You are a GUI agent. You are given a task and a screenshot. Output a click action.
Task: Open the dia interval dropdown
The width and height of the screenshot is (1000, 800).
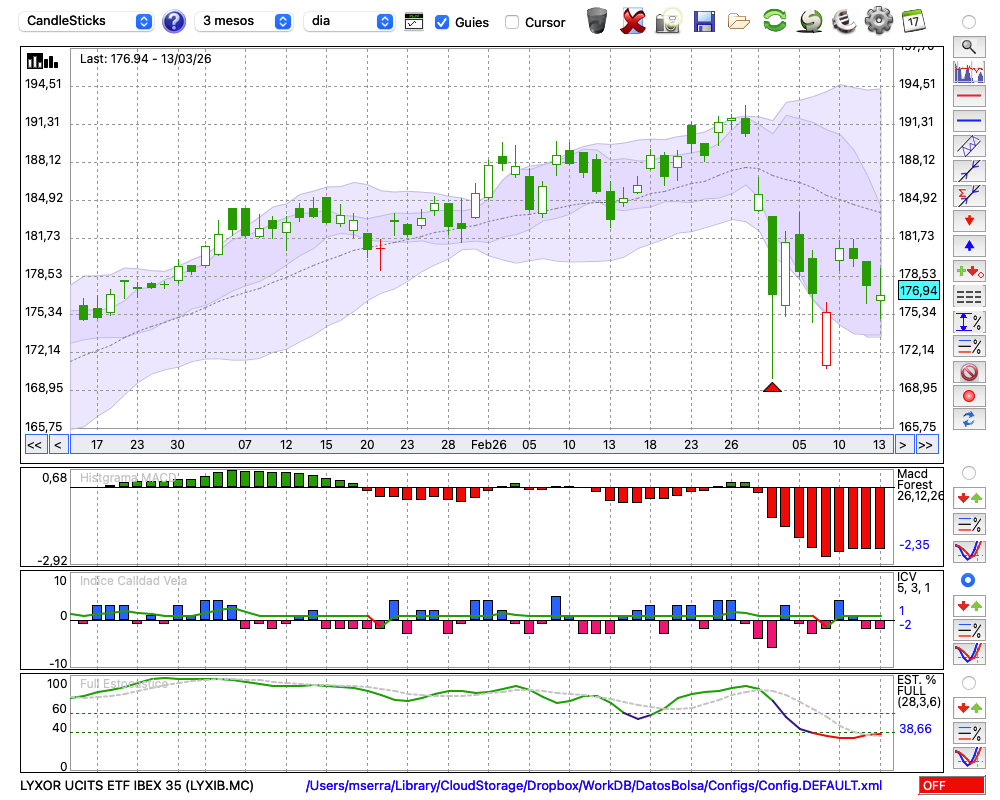(349, 21)
